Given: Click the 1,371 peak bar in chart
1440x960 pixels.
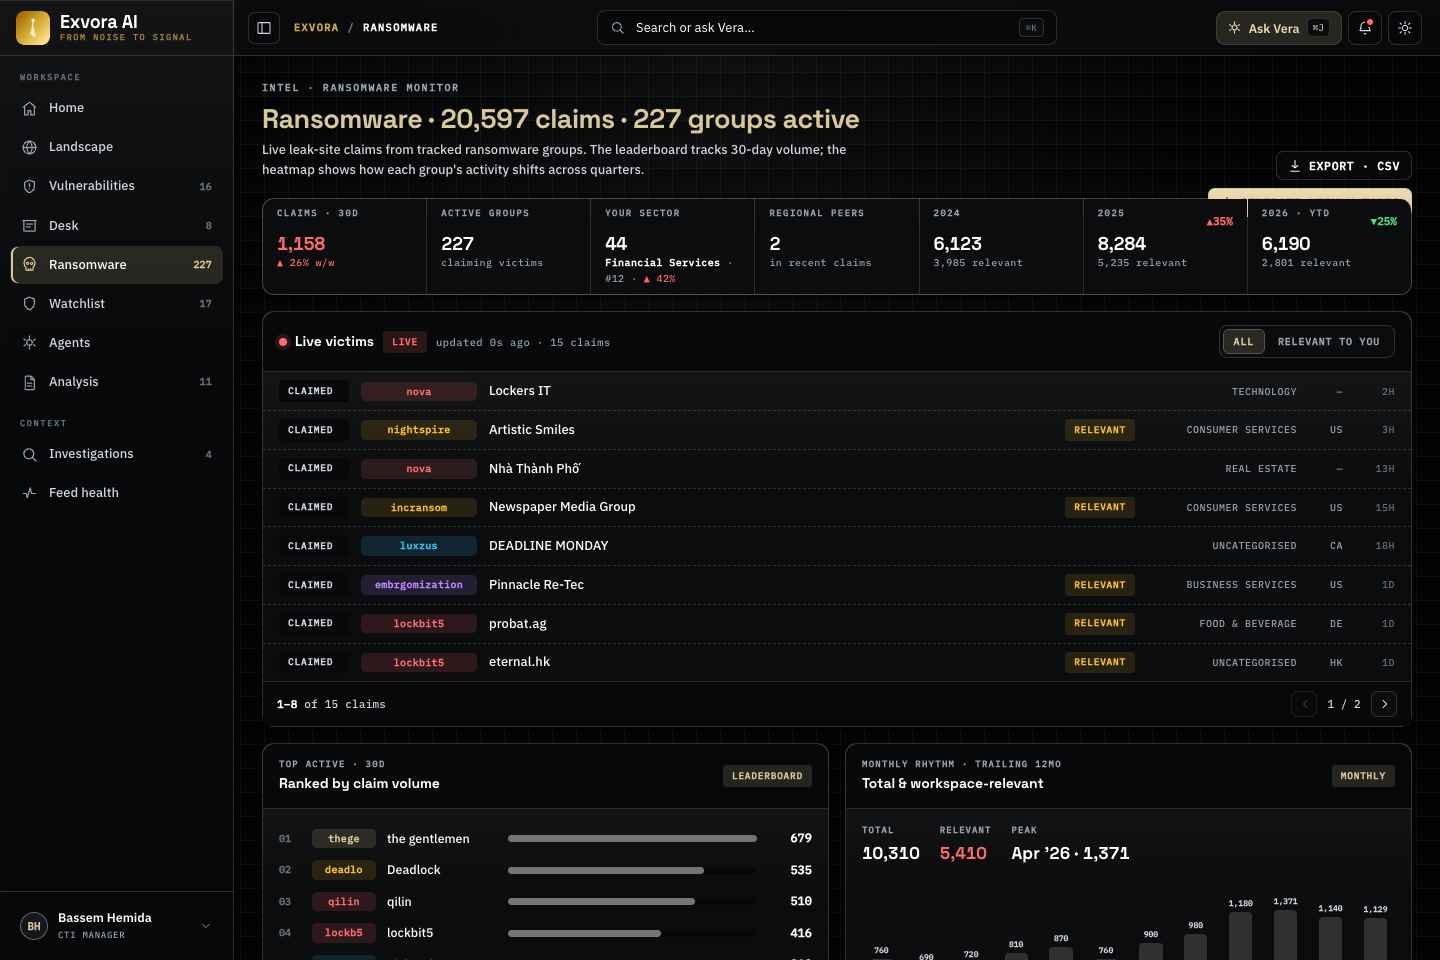Looking at the screenshot, I should (1286, 935).
